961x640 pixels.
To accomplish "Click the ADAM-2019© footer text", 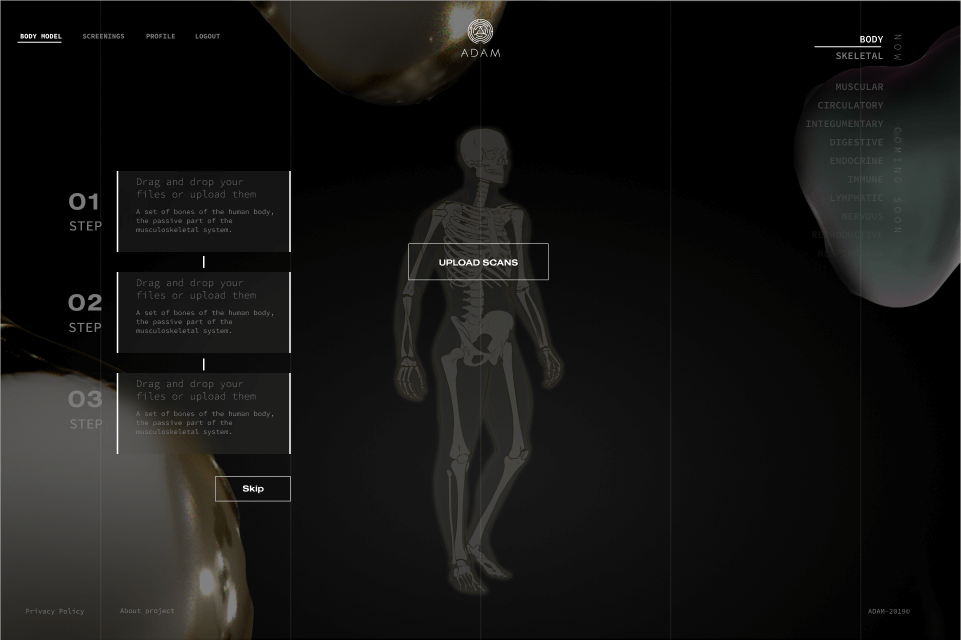I will (x=889, y=611).
